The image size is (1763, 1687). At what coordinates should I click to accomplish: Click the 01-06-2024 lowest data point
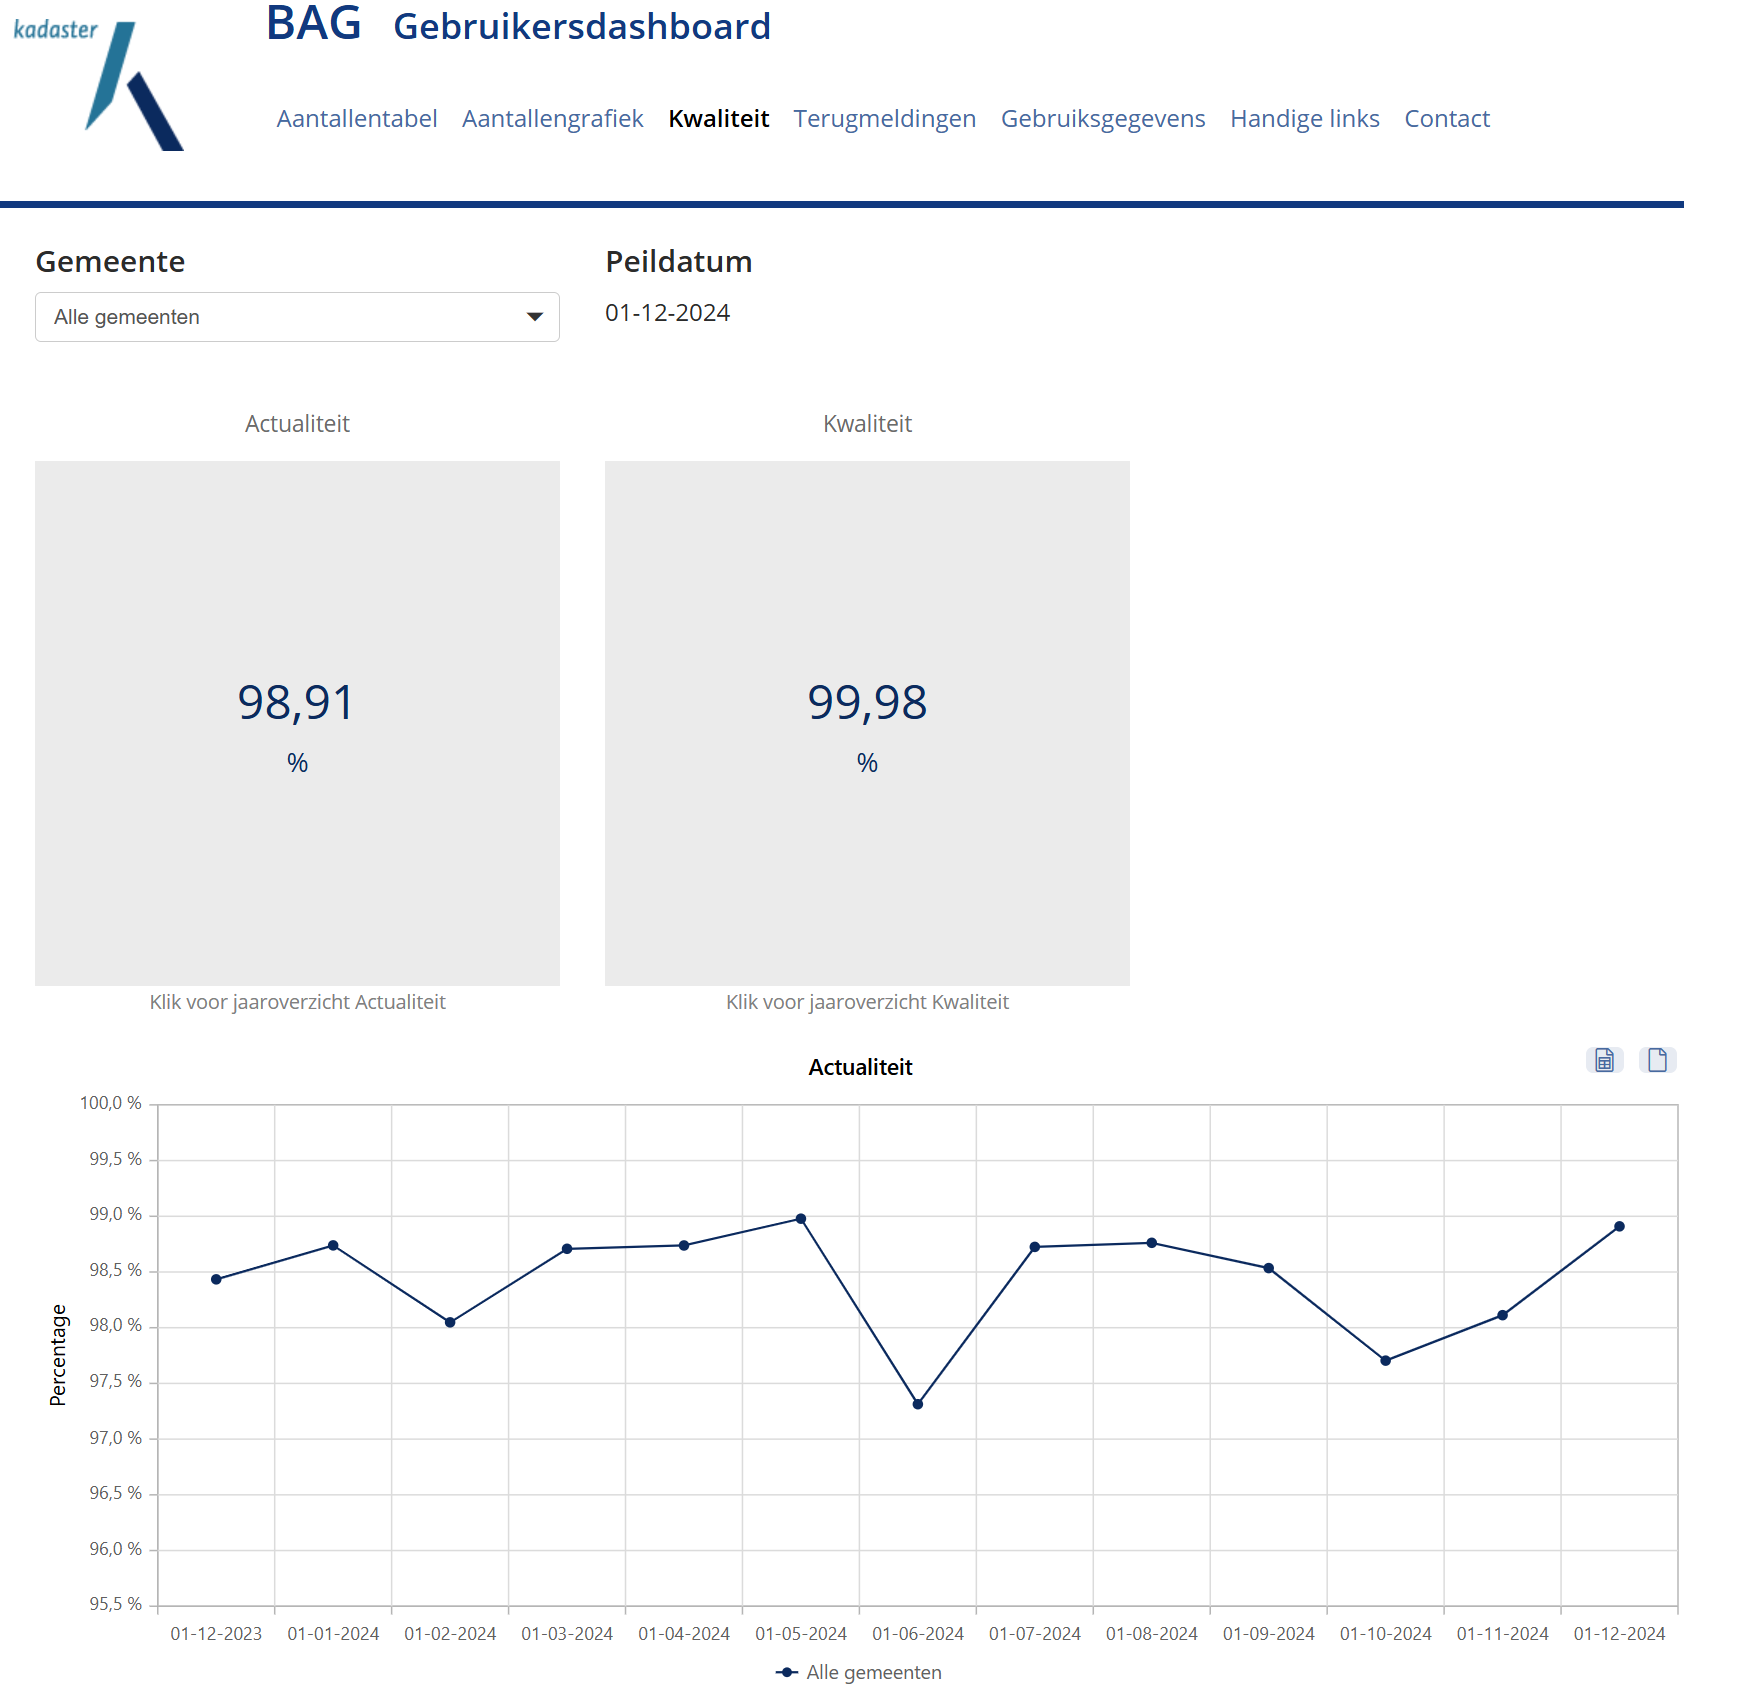(918, 1404)
